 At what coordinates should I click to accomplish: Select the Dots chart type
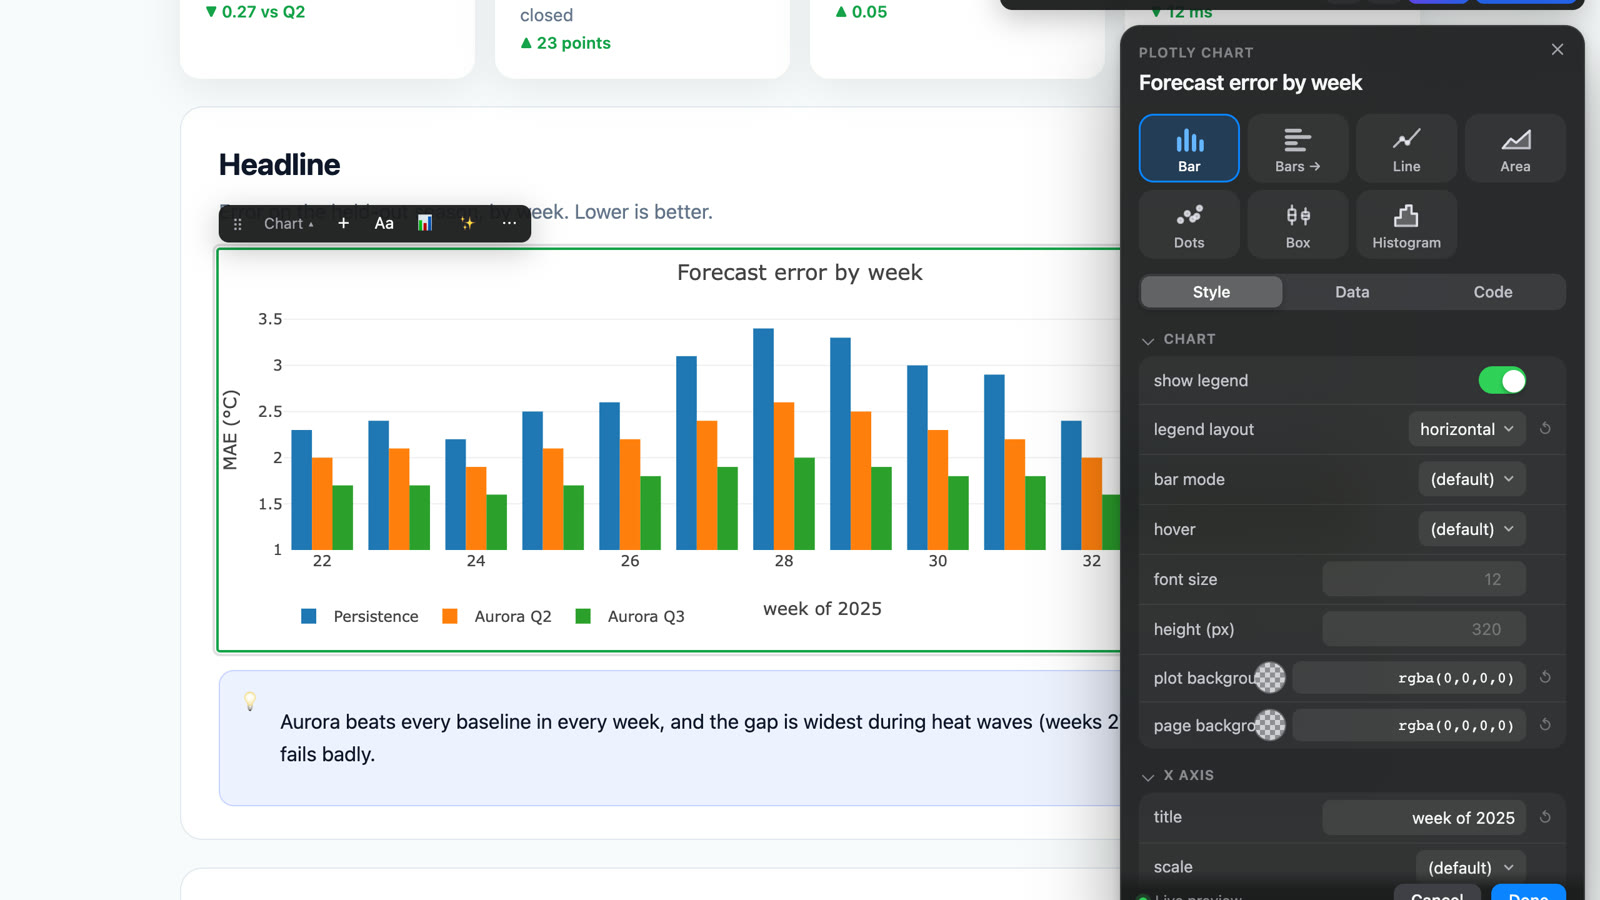[1189, 224]
